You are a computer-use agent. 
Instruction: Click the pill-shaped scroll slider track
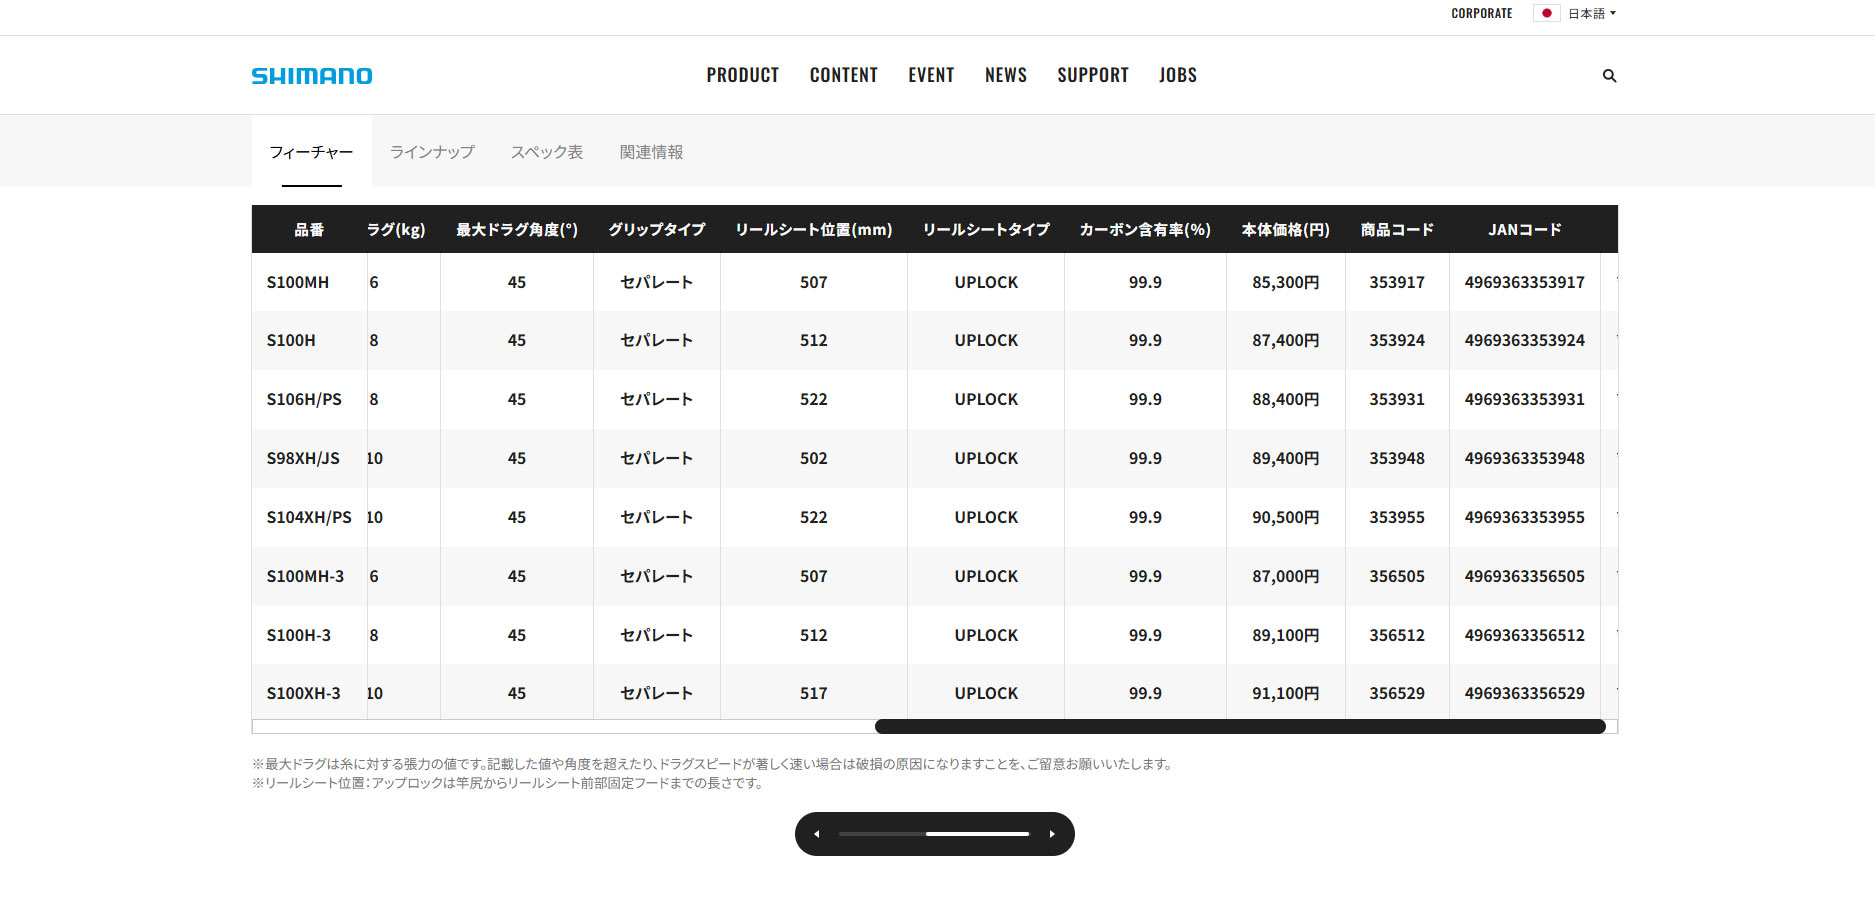(x=934, y=834)
